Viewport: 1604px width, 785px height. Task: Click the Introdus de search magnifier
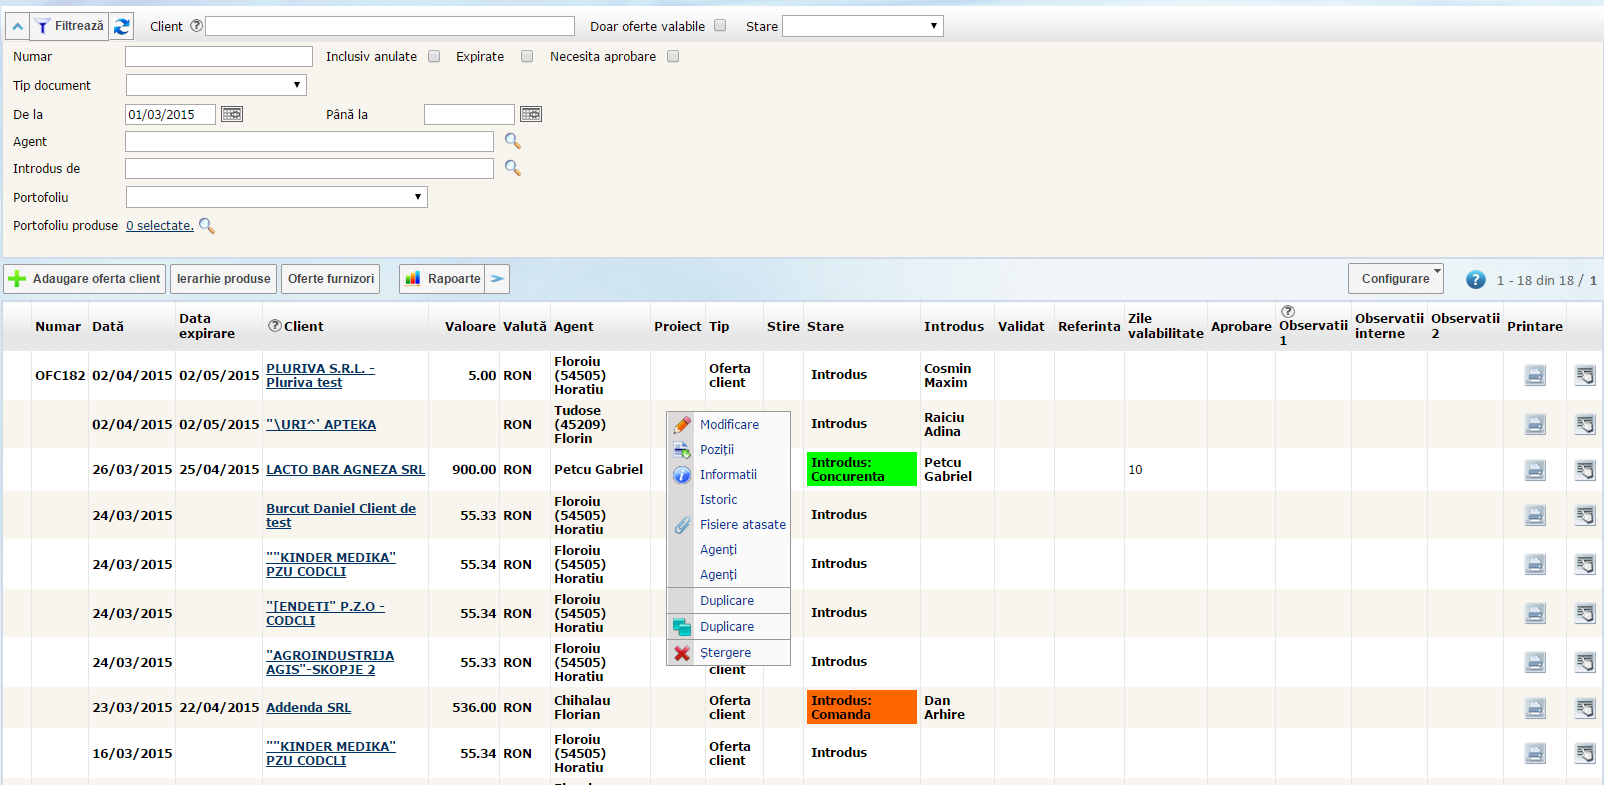point(512,169)
